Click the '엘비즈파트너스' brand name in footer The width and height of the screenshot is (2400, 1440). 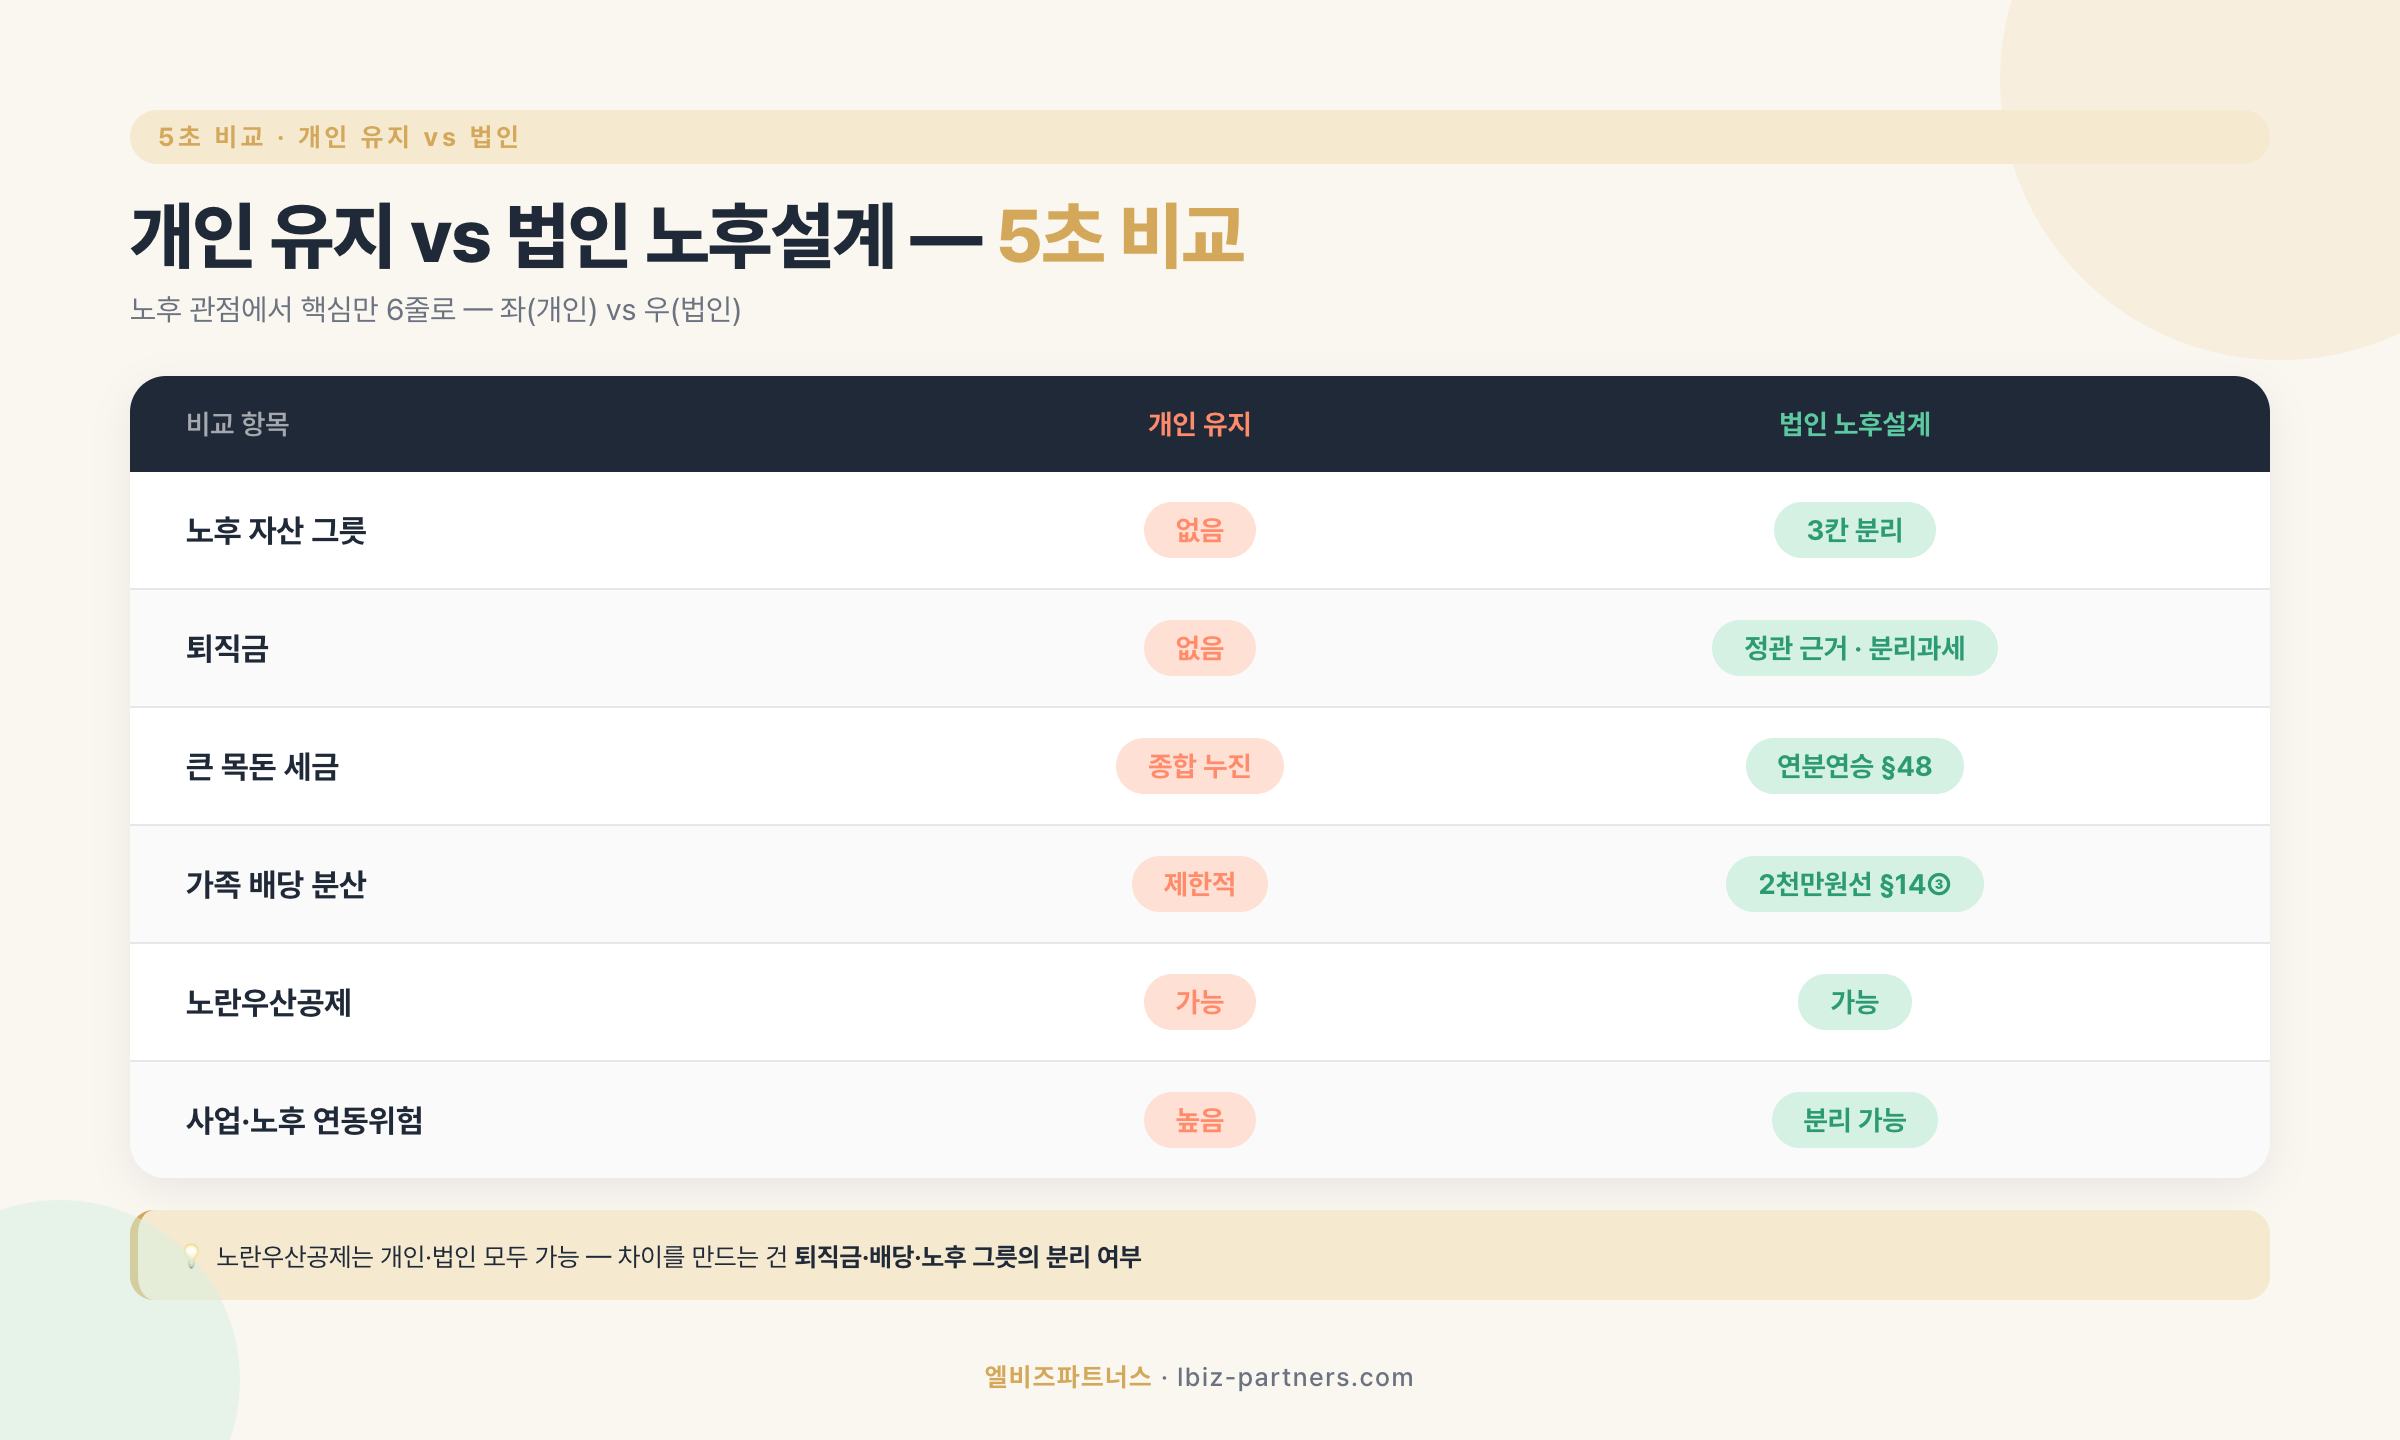(1068, 1377)
